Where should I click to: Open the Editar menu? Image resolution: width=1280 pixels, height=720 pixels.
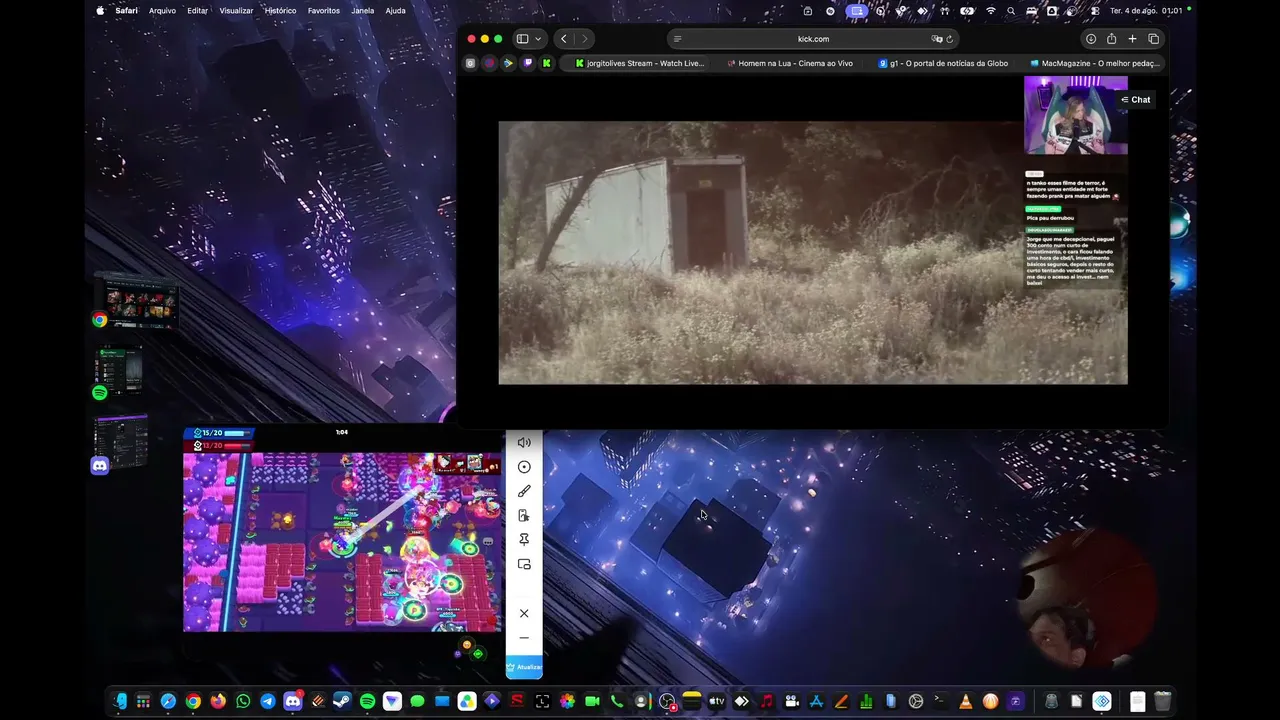point(198,10)
